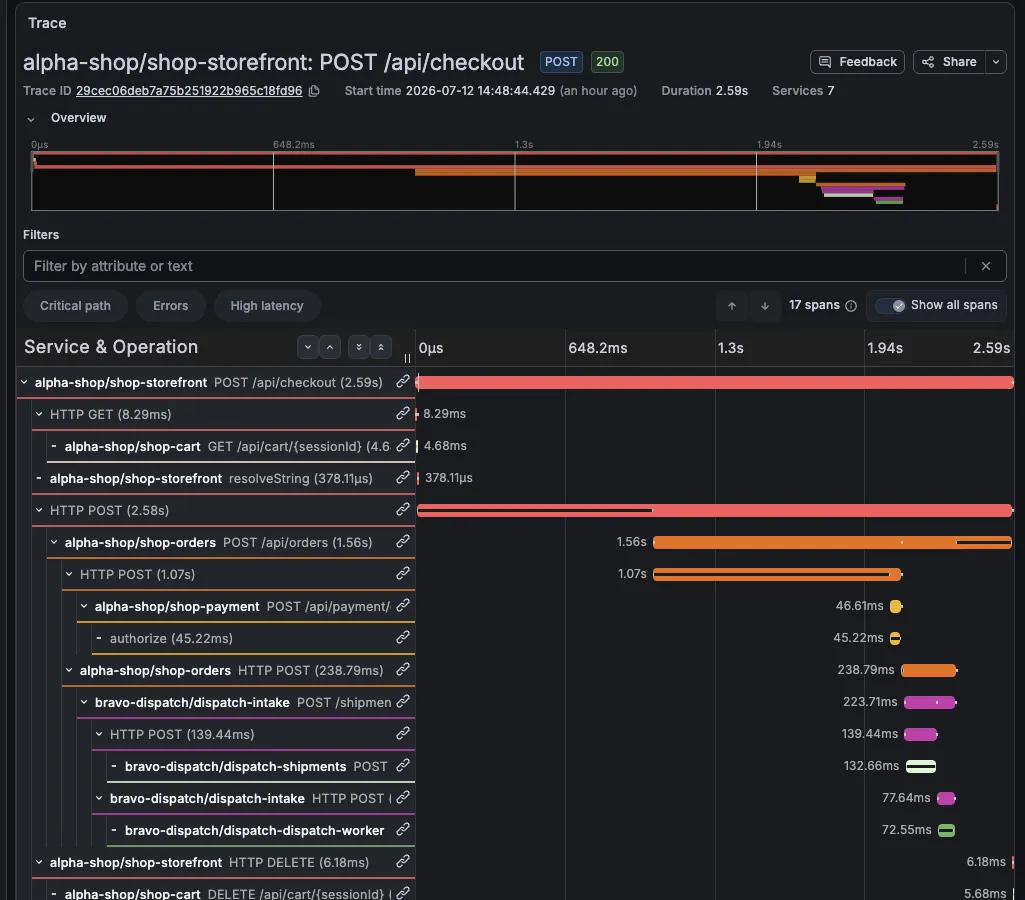Expand all spans (double down chevron)
This screenshot has width=1025, height=900.
(x=359, y=347)
